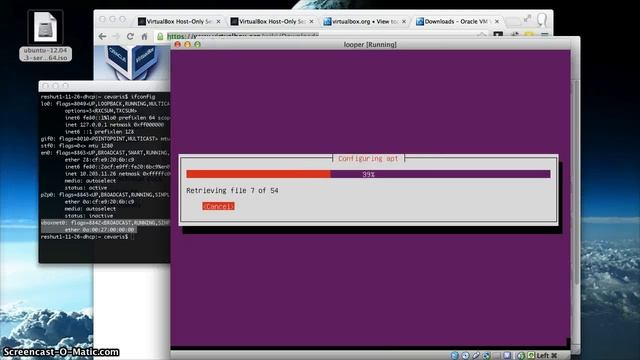
Task: Click the 'inet 127.0.0.1' terminal line
Action: pyautogui.click(x=114, y=125)
